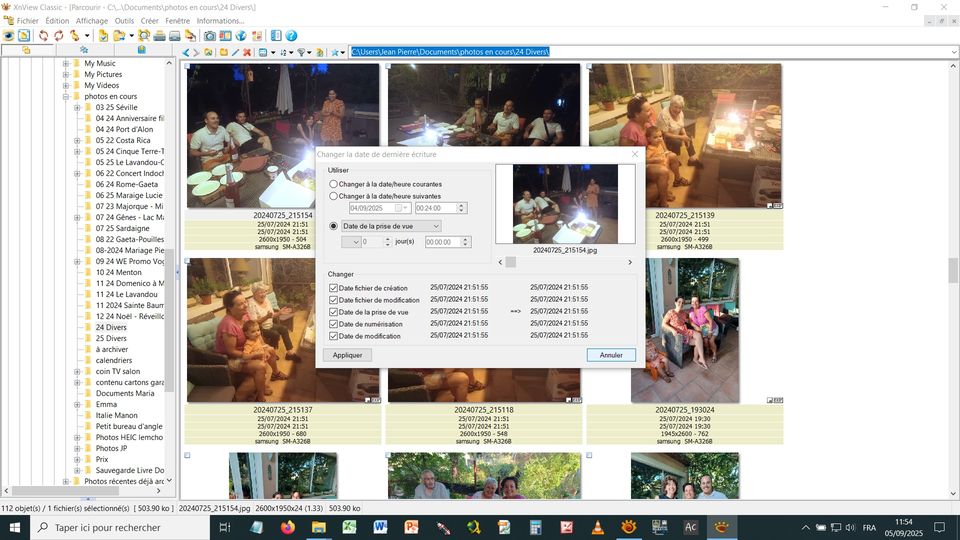Viewport: 960px width, 540px height.
Task: Go back with the blue left arrow
Action: tap(186, 53)
